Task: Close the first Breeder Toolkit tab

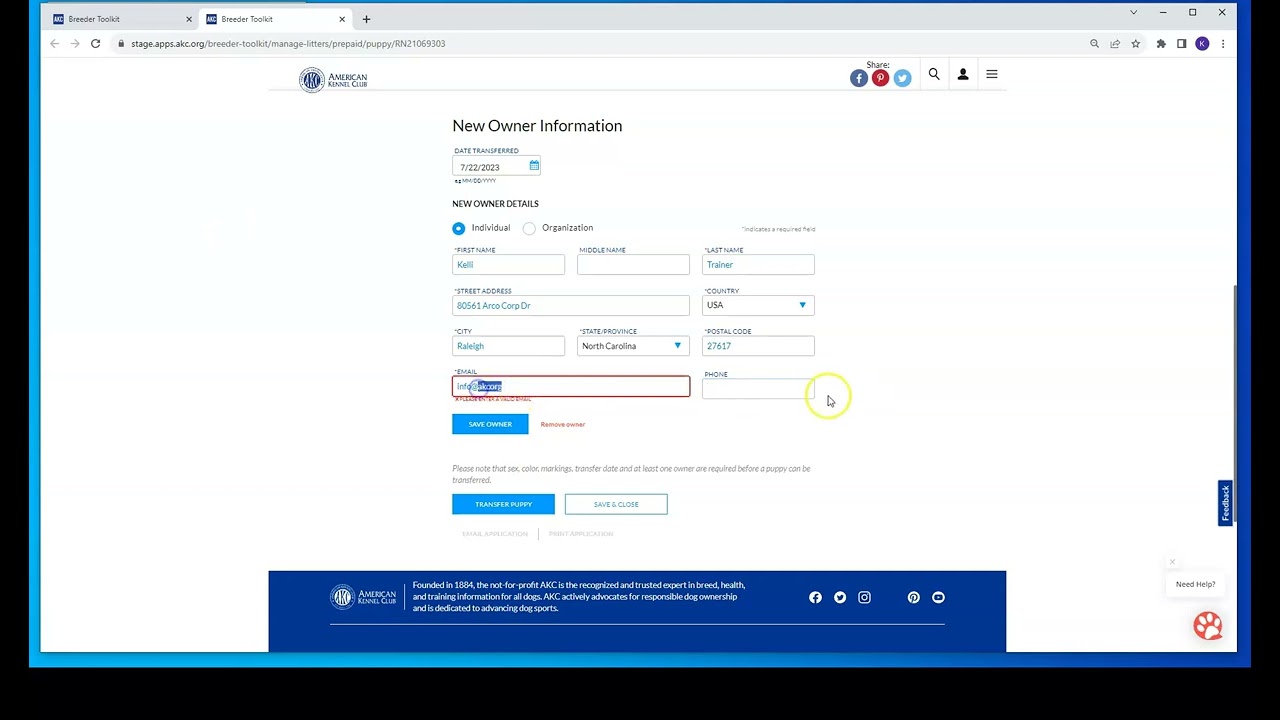Action: point(188,19)
